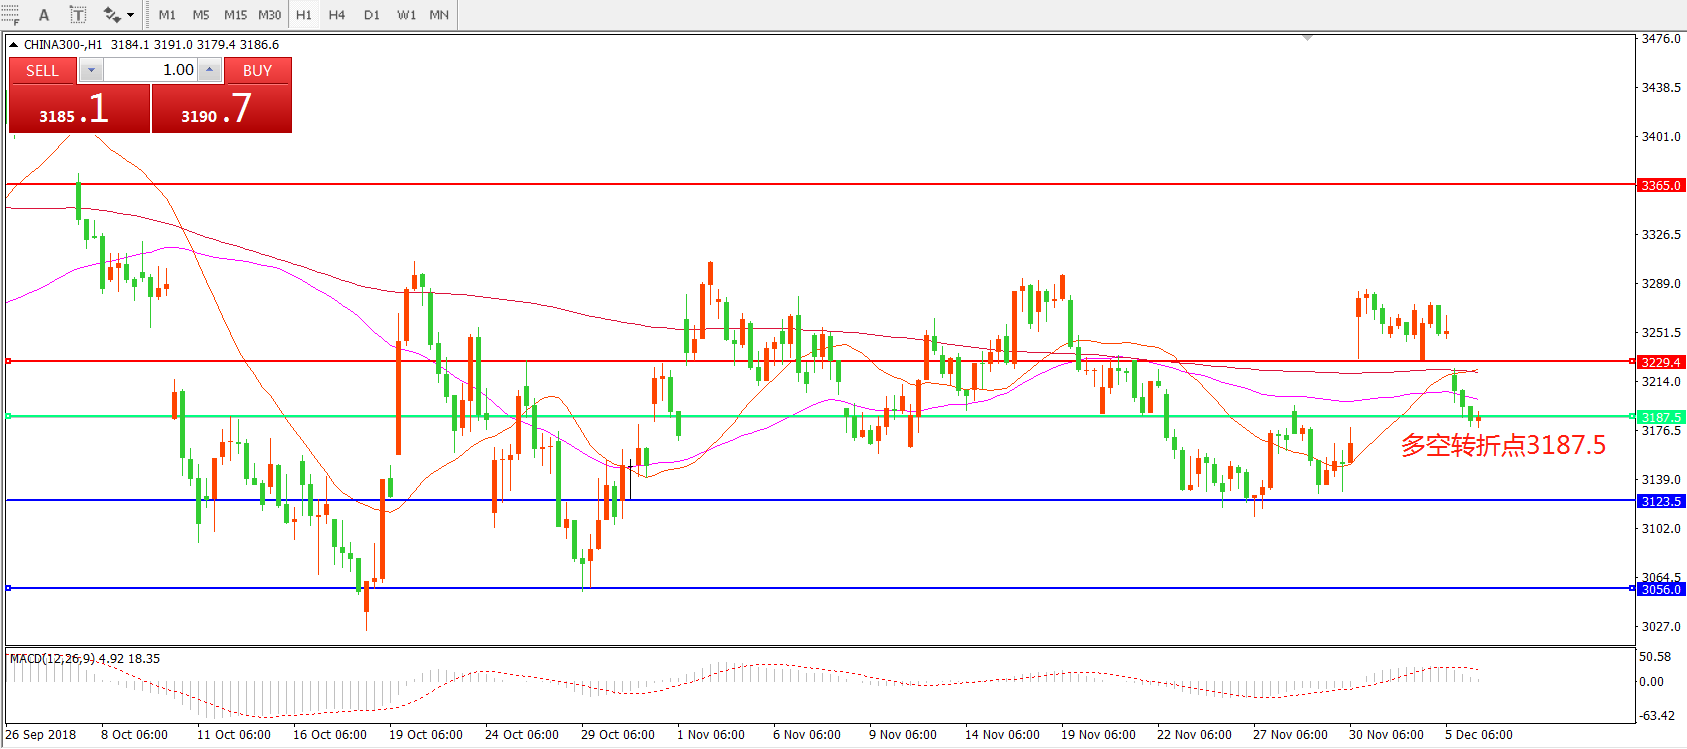Switch to M1 timeframe
The height and width of the screenshot is (749, 1687).
tap(167, 15)
